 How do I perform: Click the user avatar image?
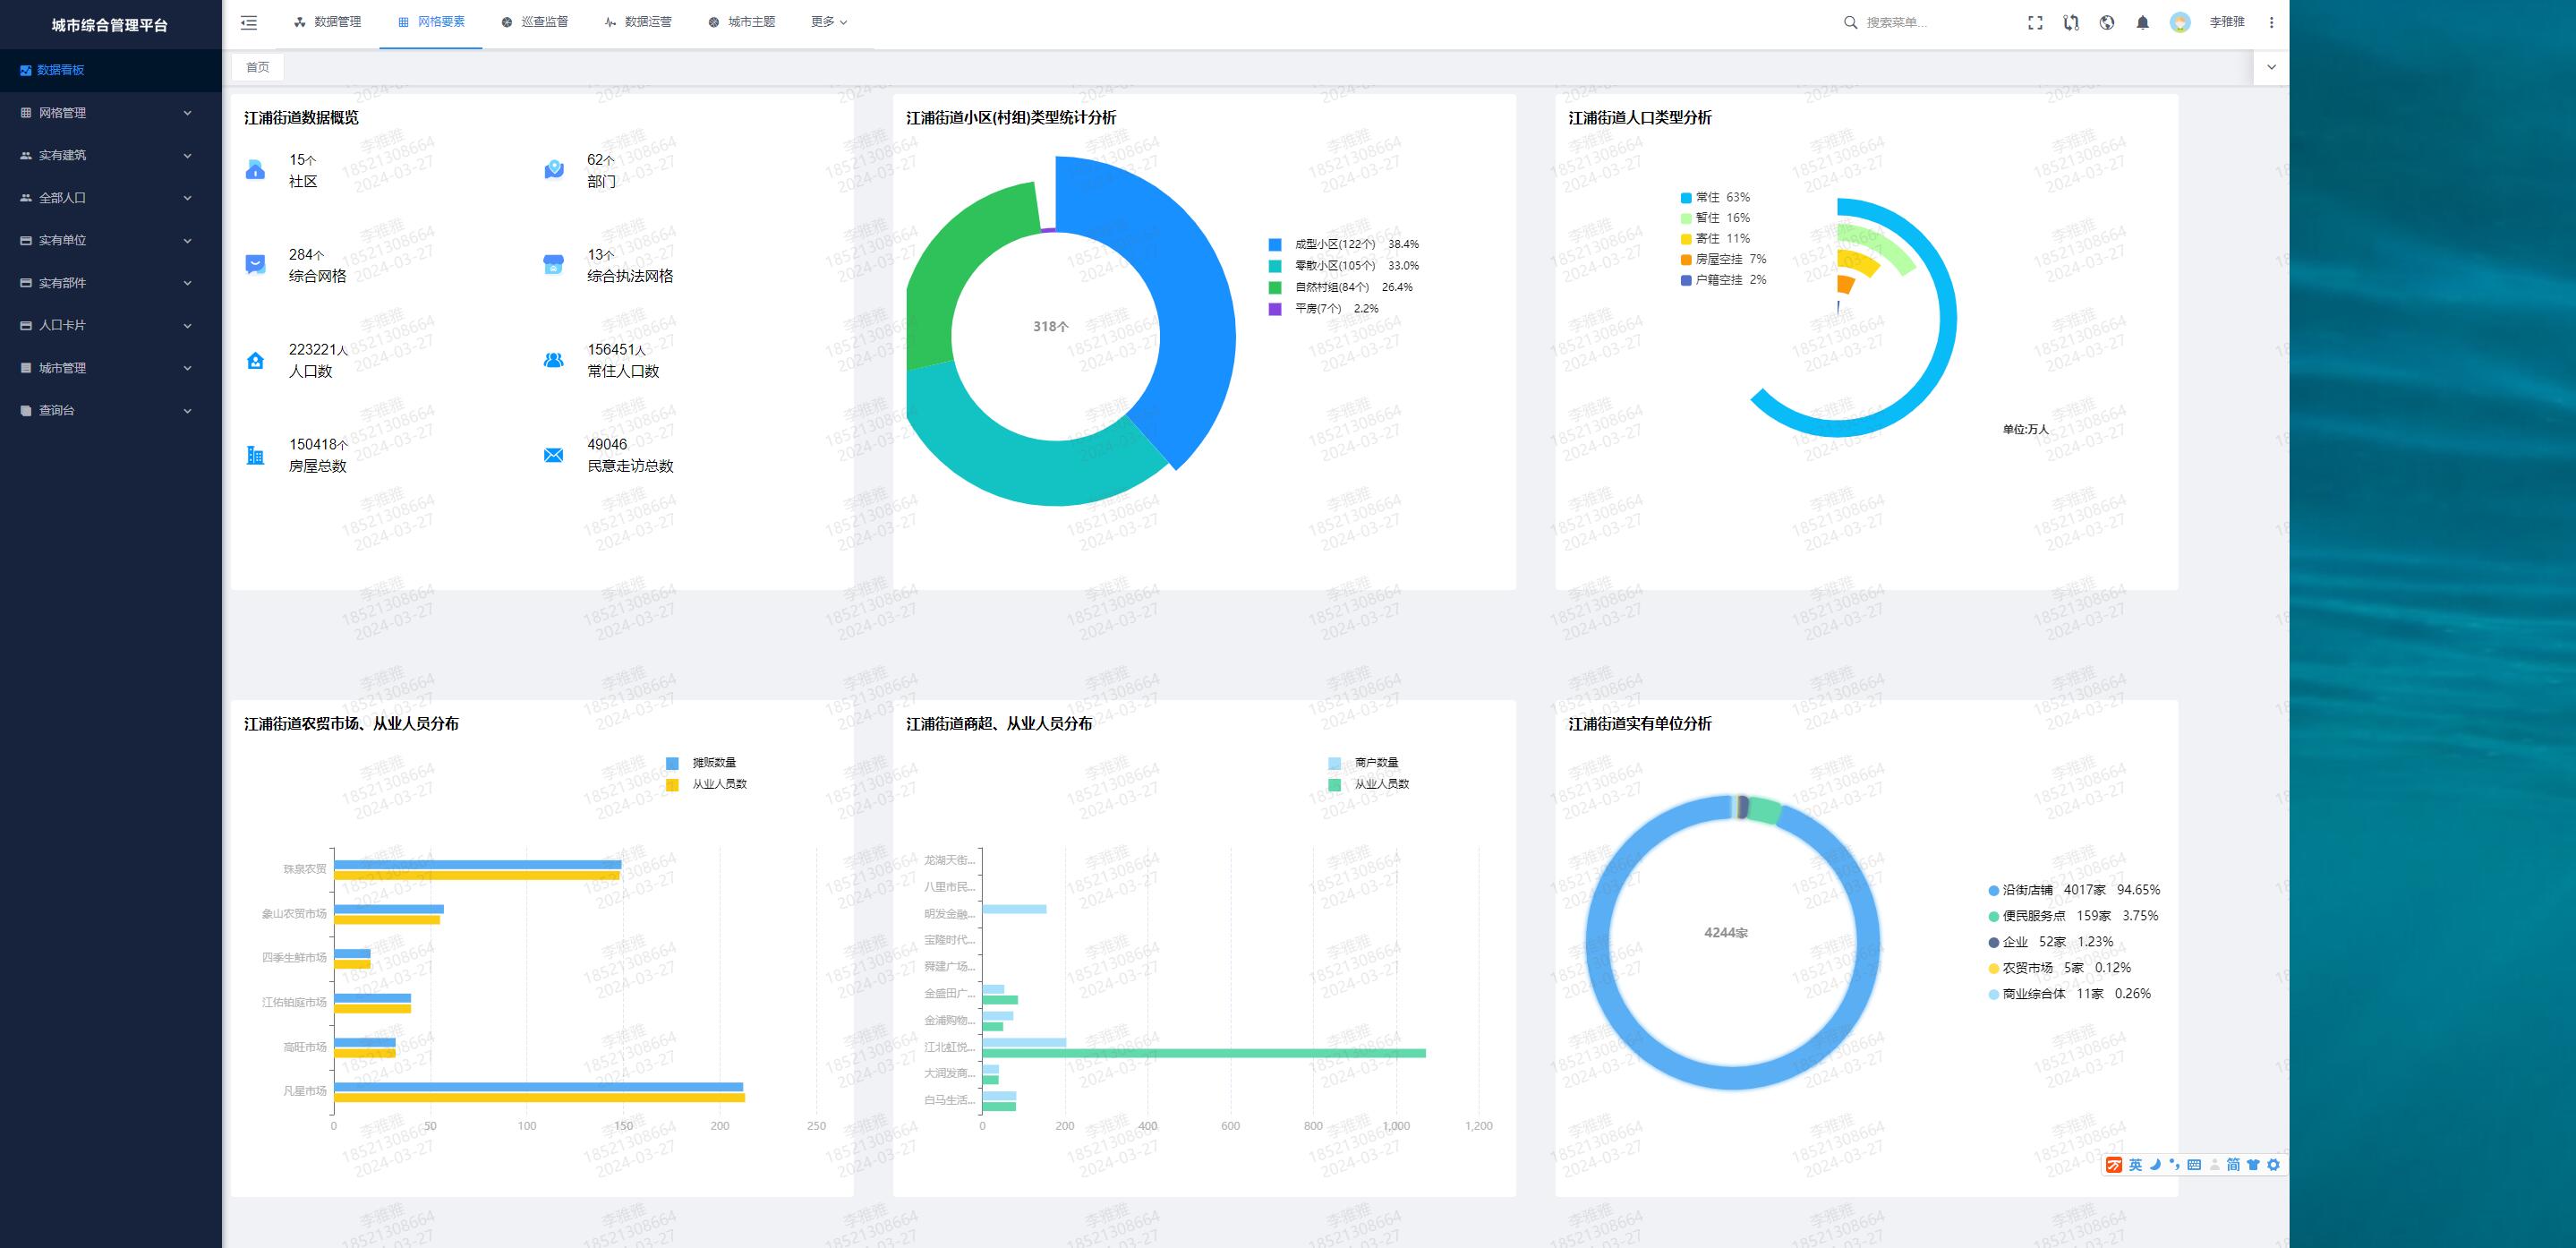(2180, 22)
